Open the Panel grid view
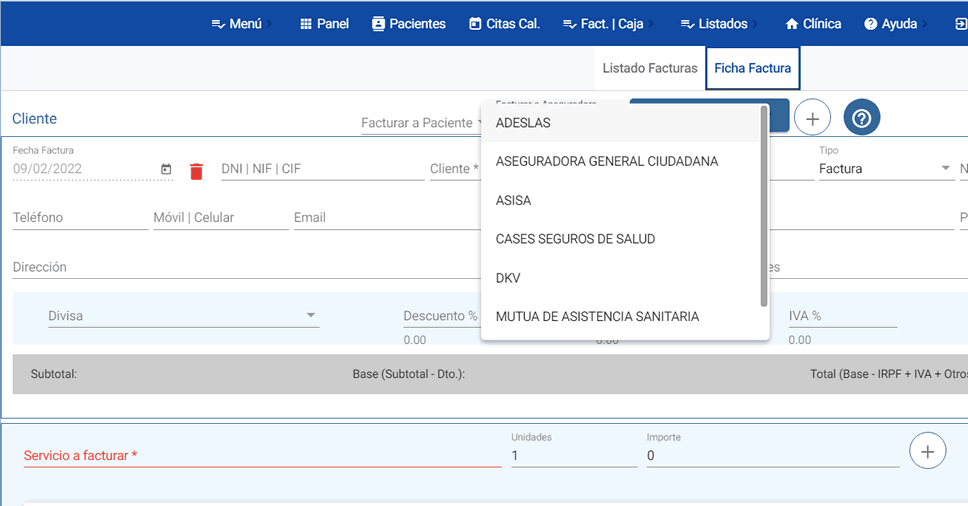The width and height of the screenshot is (968, 506). pyautogui.click(x=324, y=23)
